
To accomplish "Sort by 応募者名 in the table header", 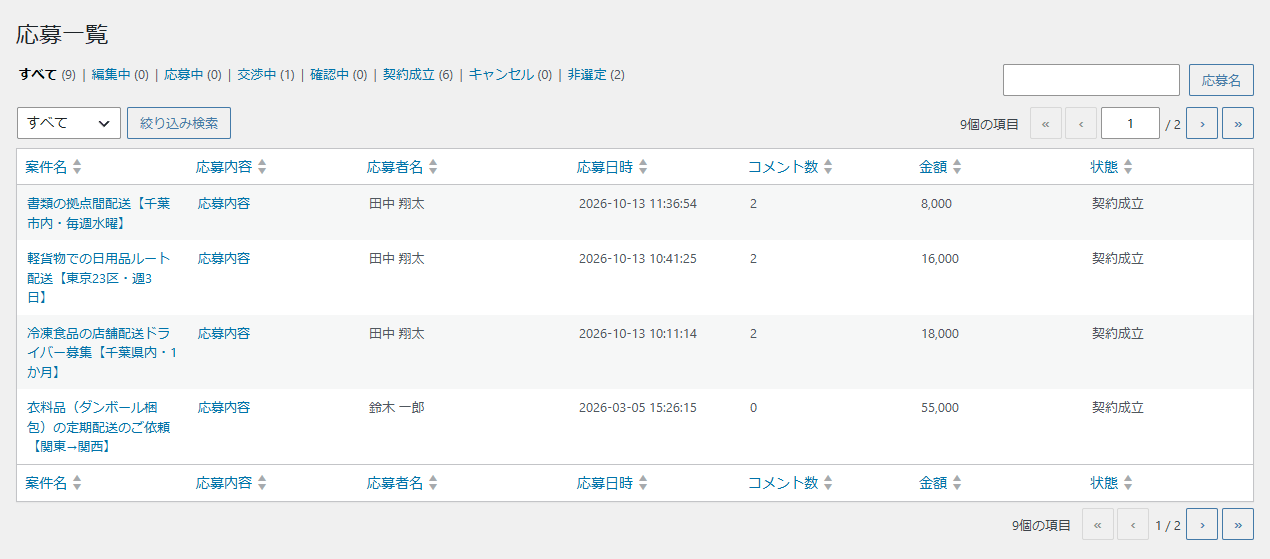I will coord(403,167).
